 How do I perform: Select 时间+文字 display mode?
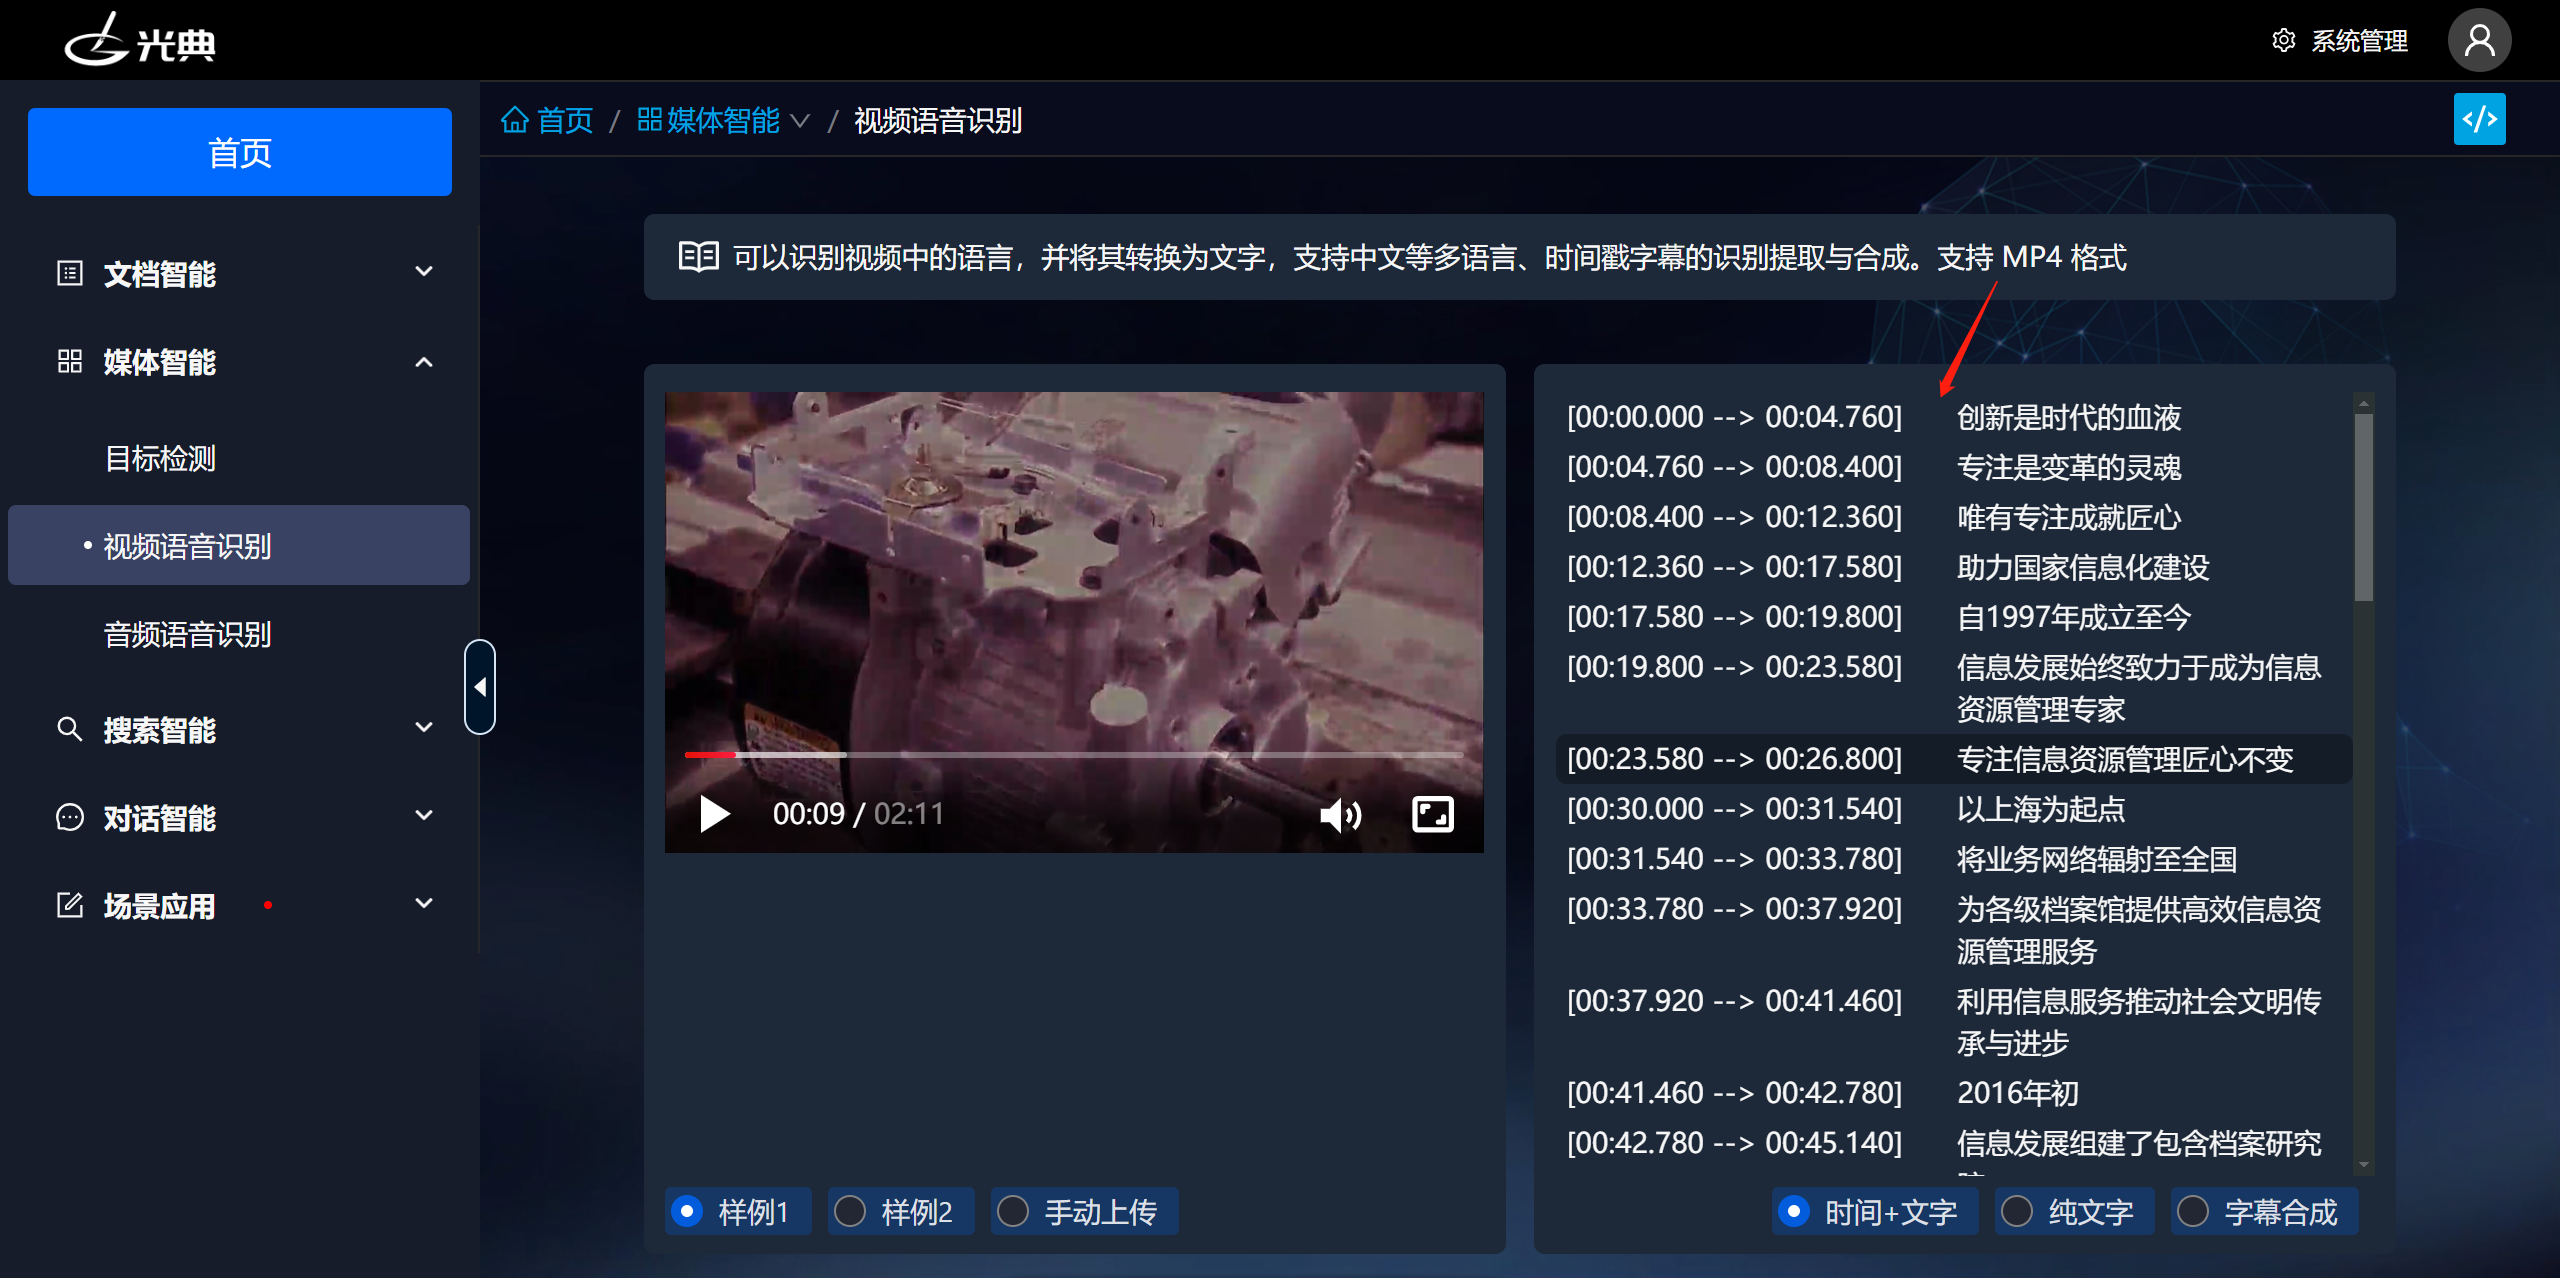tap(1875, 1212)
